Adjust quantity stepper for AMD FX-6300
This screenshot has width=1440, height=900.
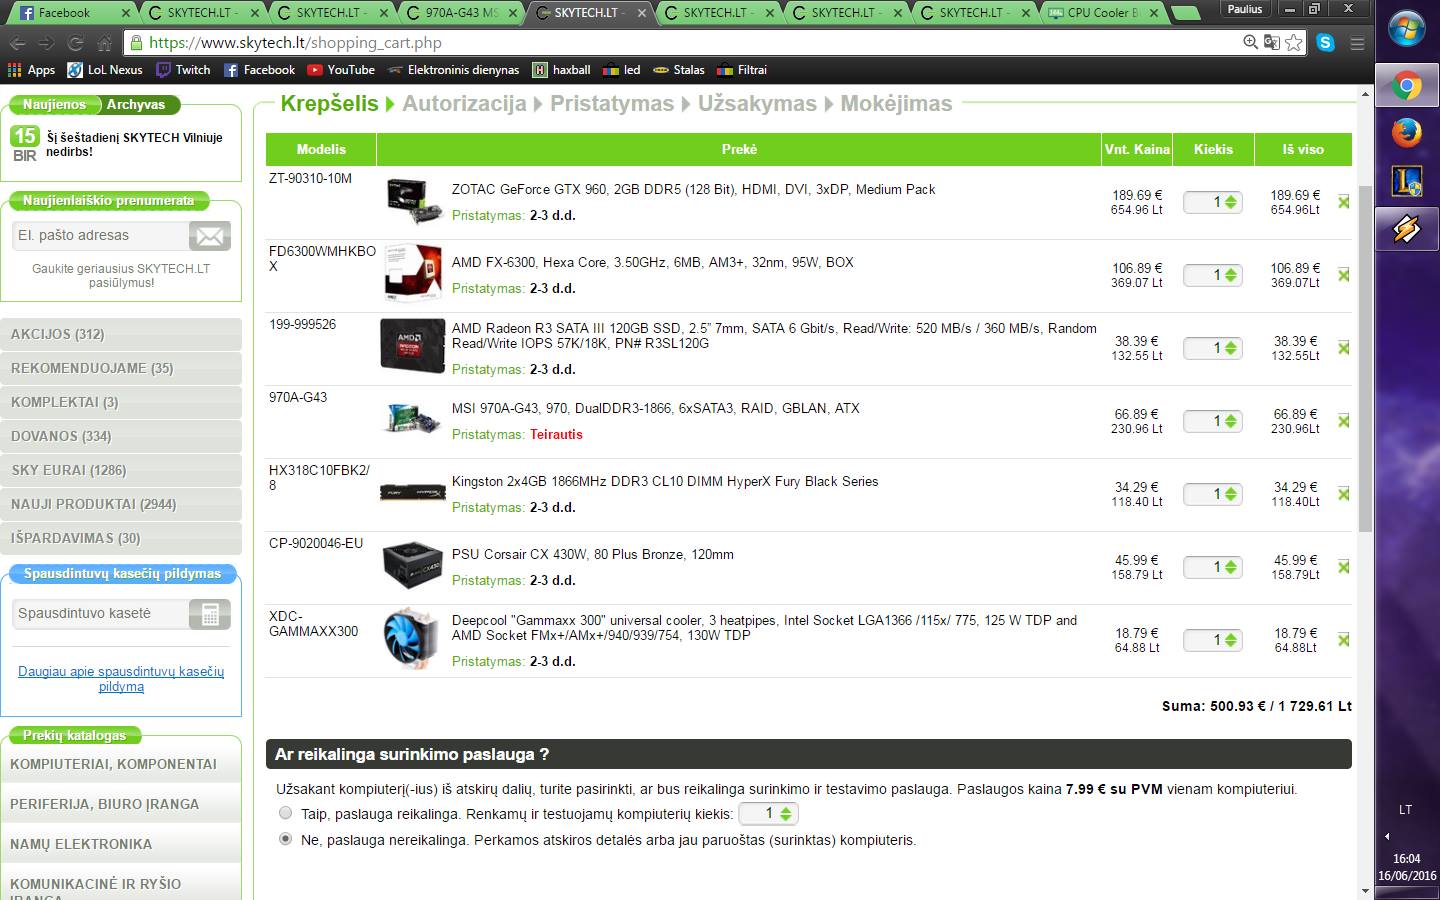coord(1231,275)
